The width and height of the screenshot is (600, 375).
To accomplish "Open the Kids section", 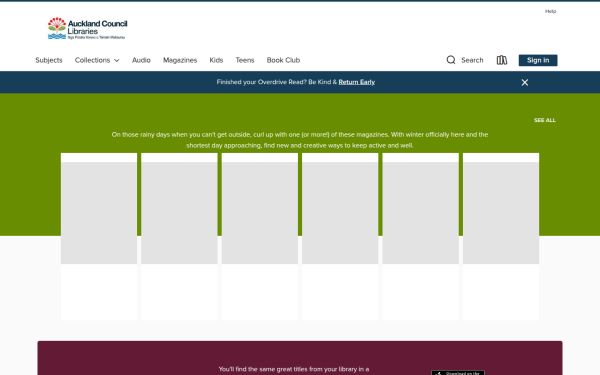I will [x=216, y=60].
